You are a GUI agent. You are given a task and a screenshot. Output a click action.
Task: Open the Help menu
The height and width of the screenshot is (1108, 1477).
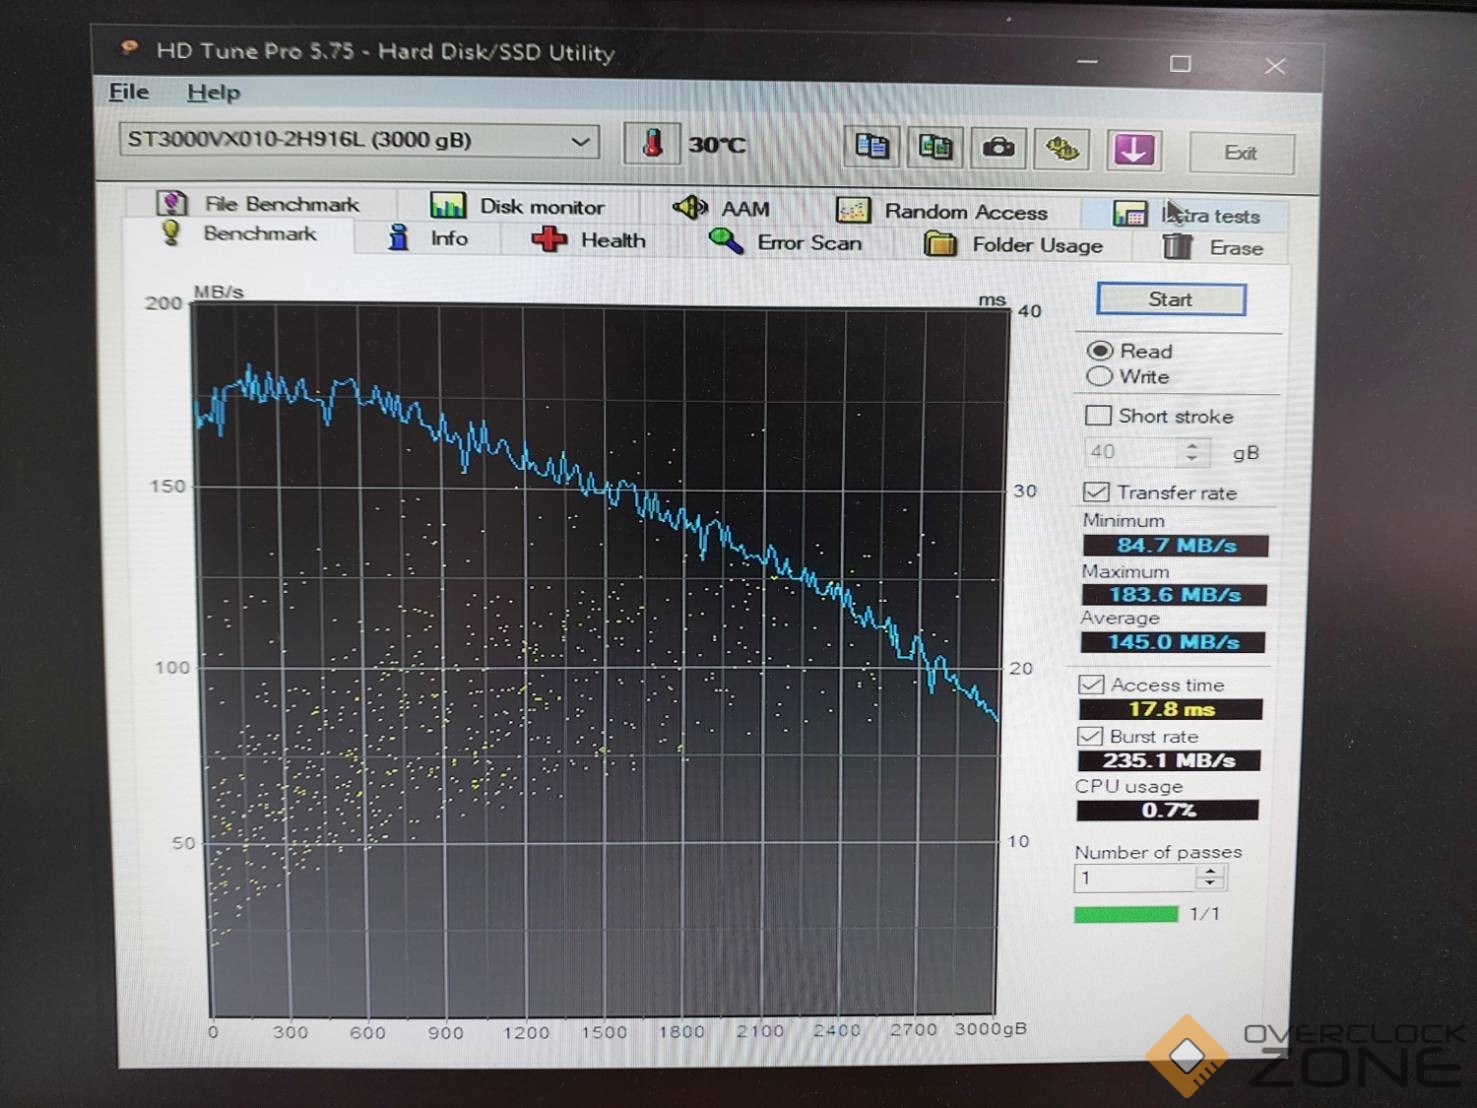213,93
